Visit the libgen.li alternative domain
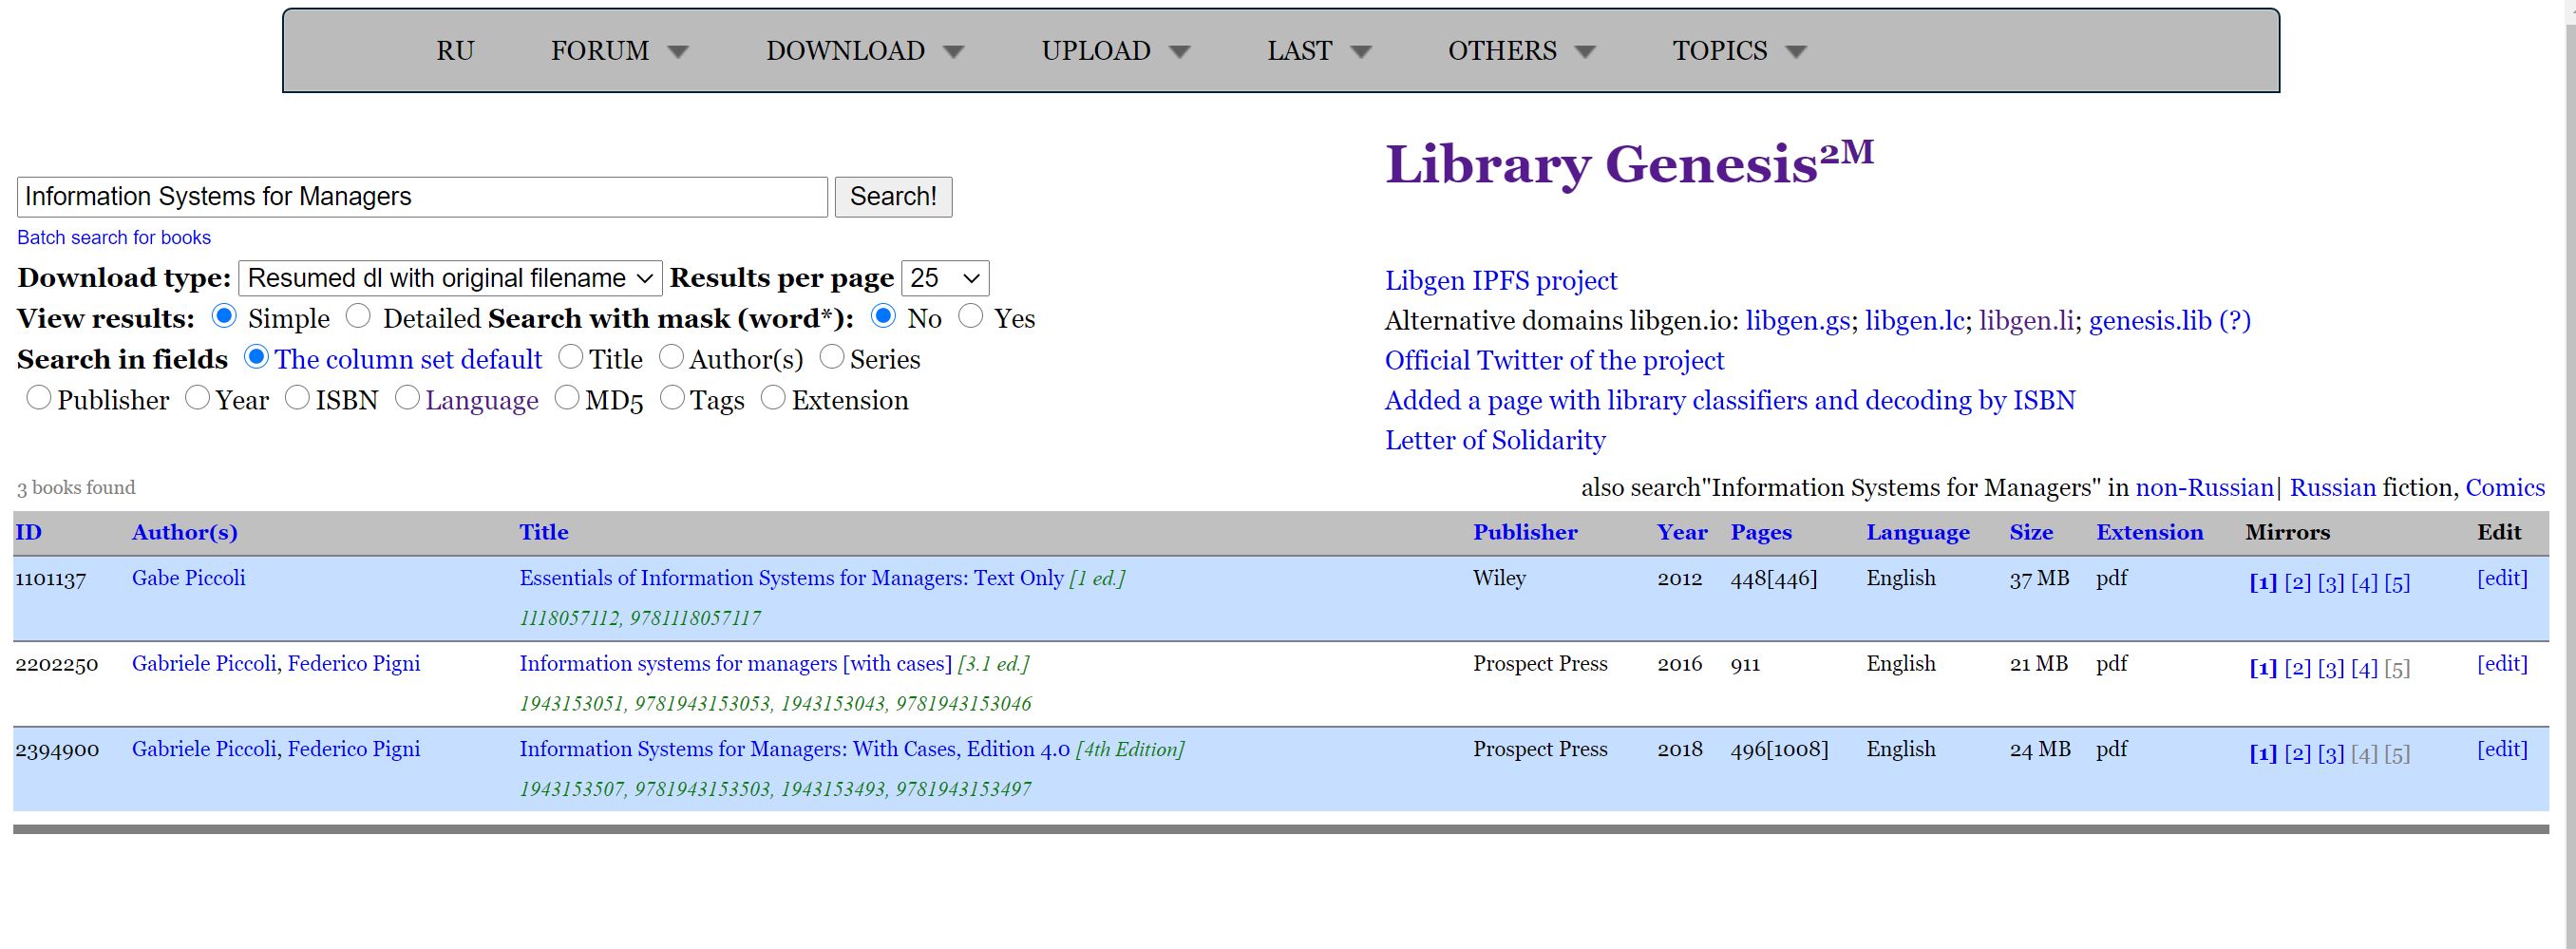The height and width of the screenshot is (949, 2576). pos(2026,321)
